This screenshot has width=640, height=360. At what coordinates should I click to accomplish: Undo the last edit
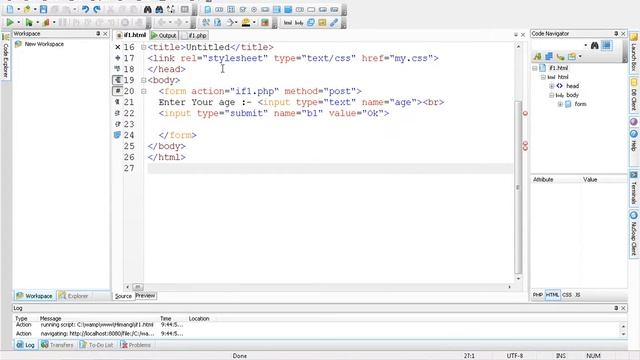[85, 9]
